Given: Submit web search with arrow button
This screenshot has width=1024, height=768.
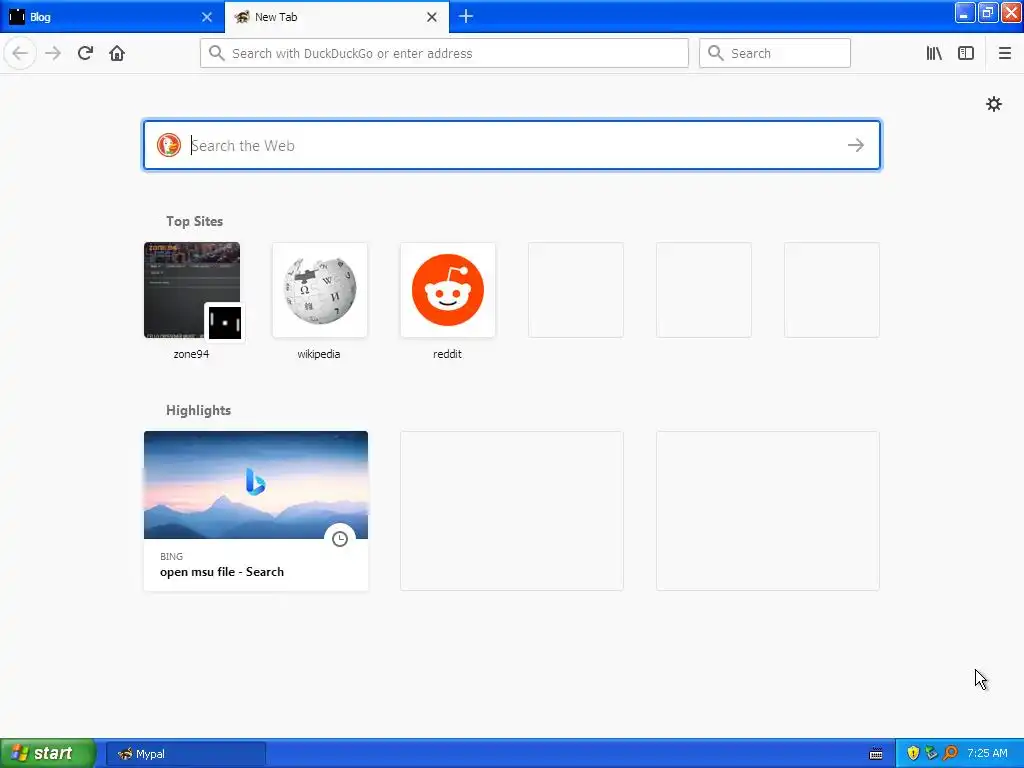Looking at the screenshot, I should pyautogui.click(x=856, y=145).
